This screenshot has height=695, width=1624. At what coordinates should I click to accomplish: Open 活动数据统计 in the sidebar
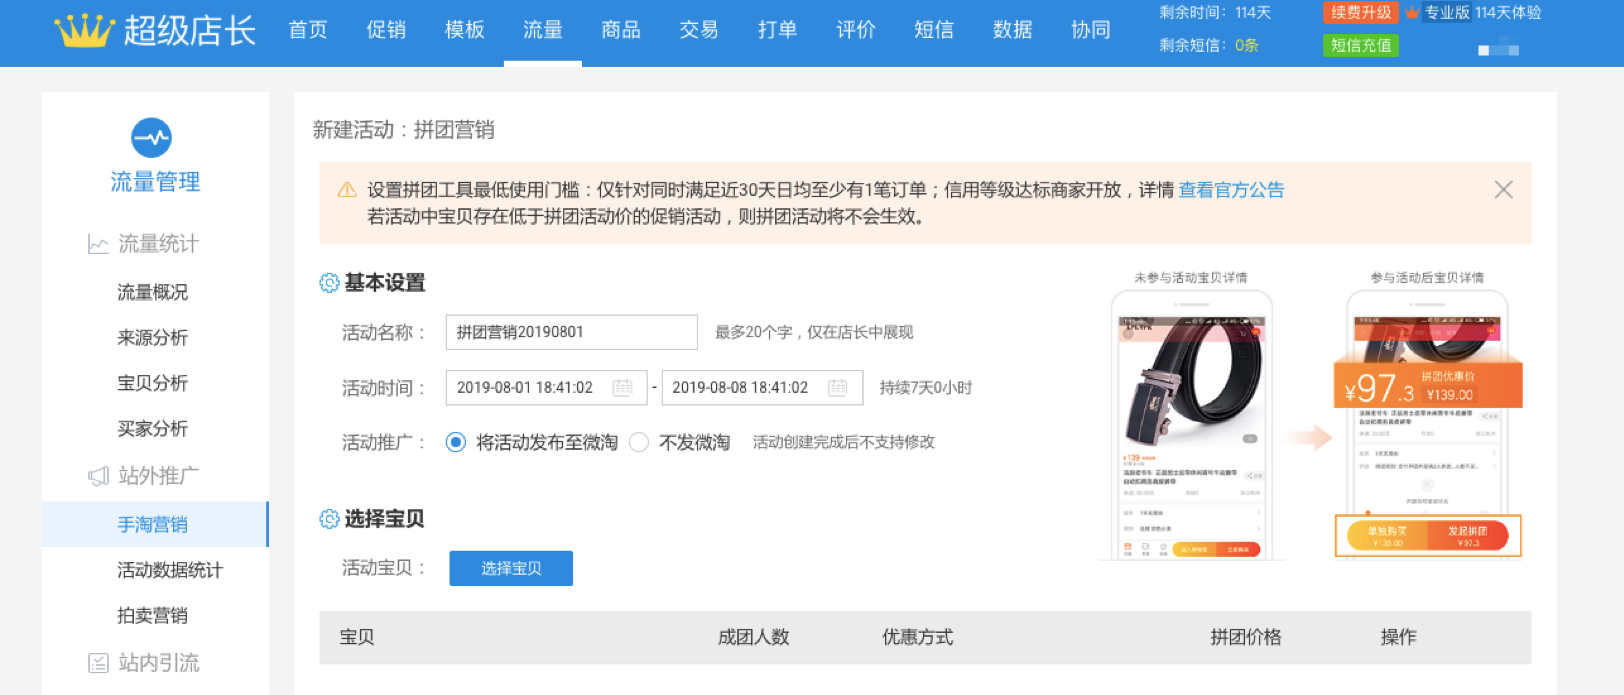pyautogui.click(x=169, y=570)
